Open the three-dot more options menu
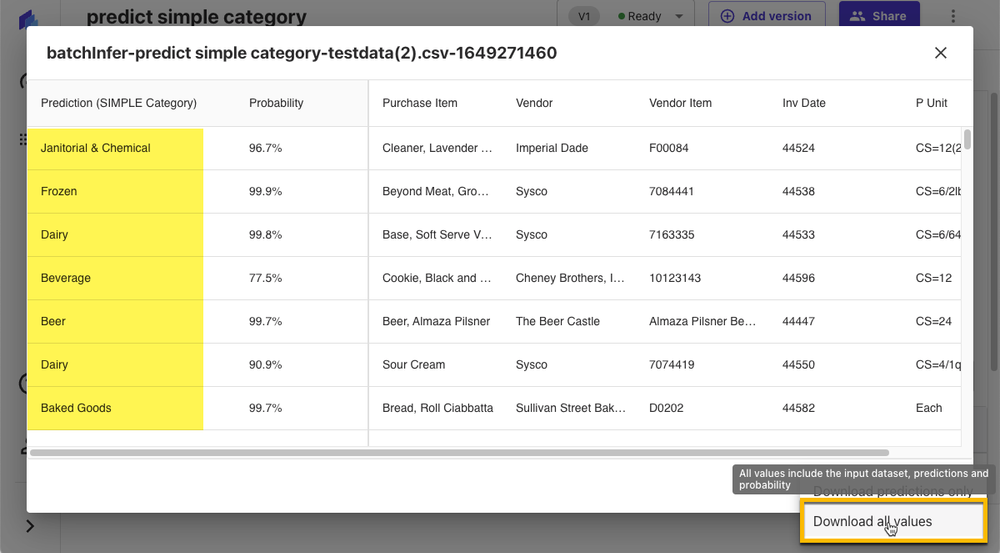 (953, 16)
